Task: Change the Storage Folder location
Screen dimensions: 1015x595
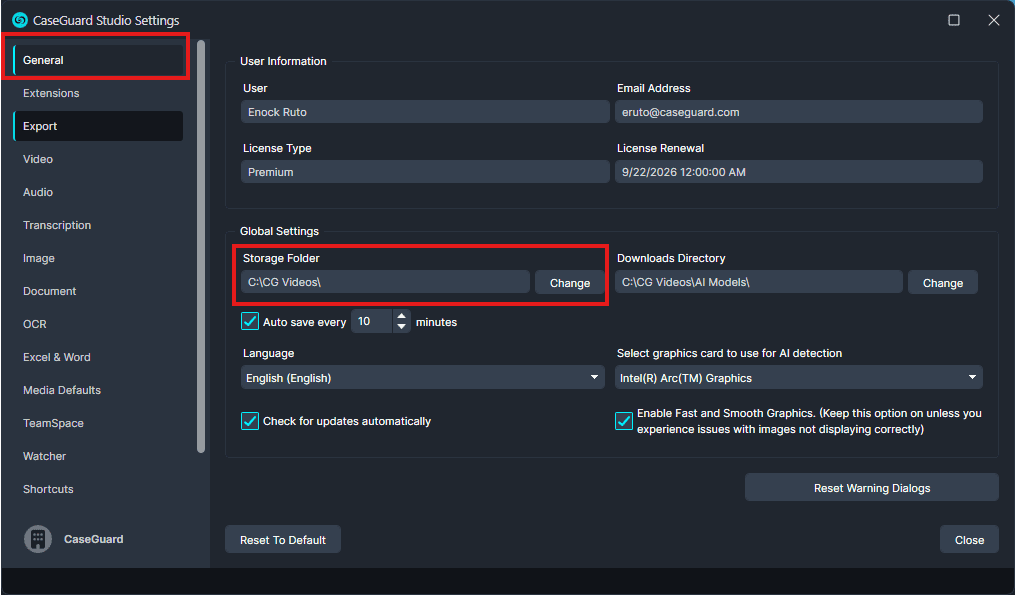Action: click(x=569, y=283)
